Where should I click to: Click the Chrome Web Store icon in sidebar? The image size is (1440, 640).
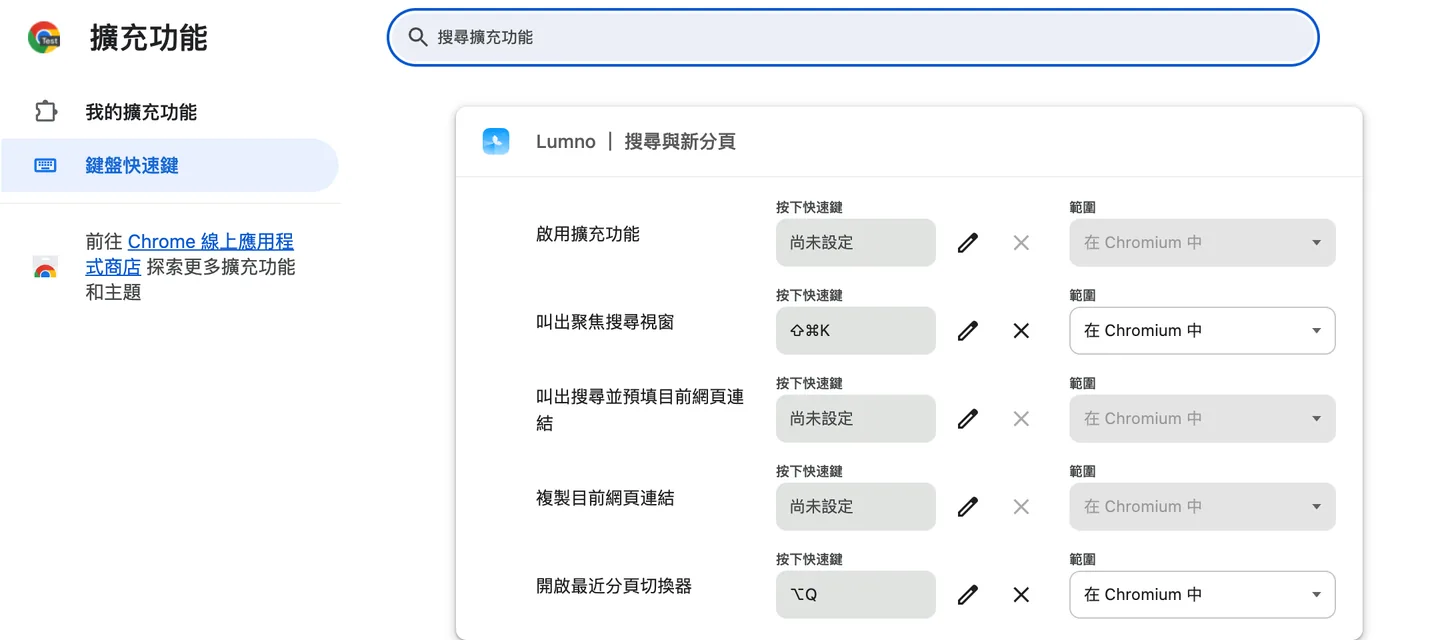45,267
